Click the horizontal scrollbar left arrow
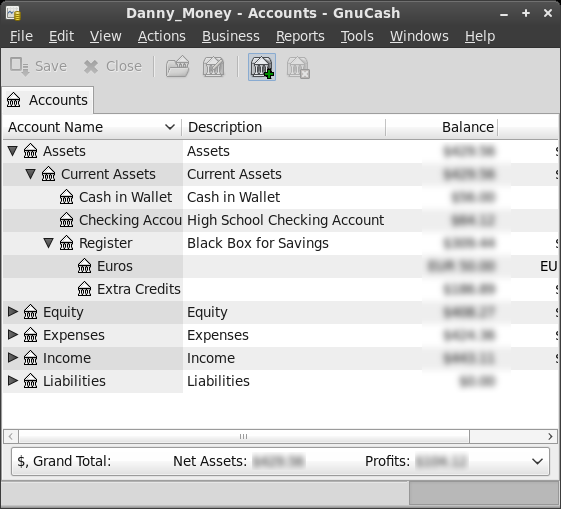This screenshot has width=561, height=509. 11,436
